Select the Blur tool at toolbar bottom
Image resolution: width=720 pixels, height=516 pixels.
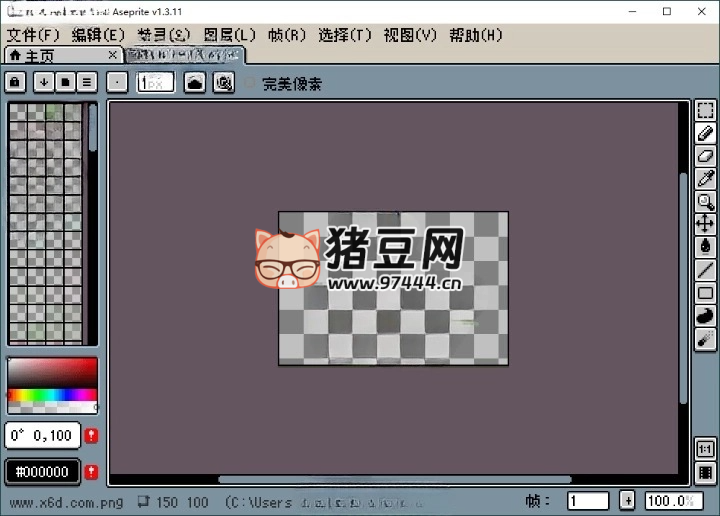[x=705, y=340]
